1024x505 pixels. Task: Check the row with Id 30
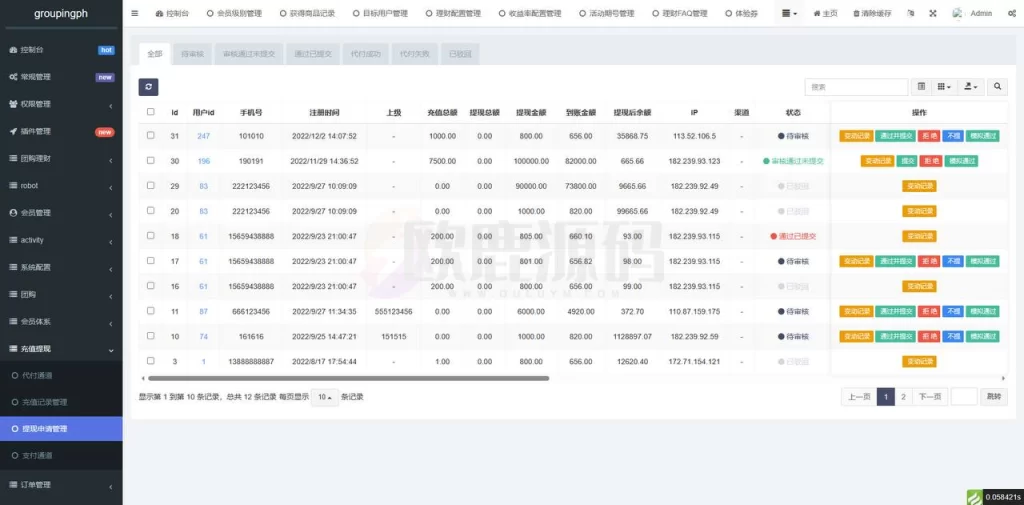[151, 160]
